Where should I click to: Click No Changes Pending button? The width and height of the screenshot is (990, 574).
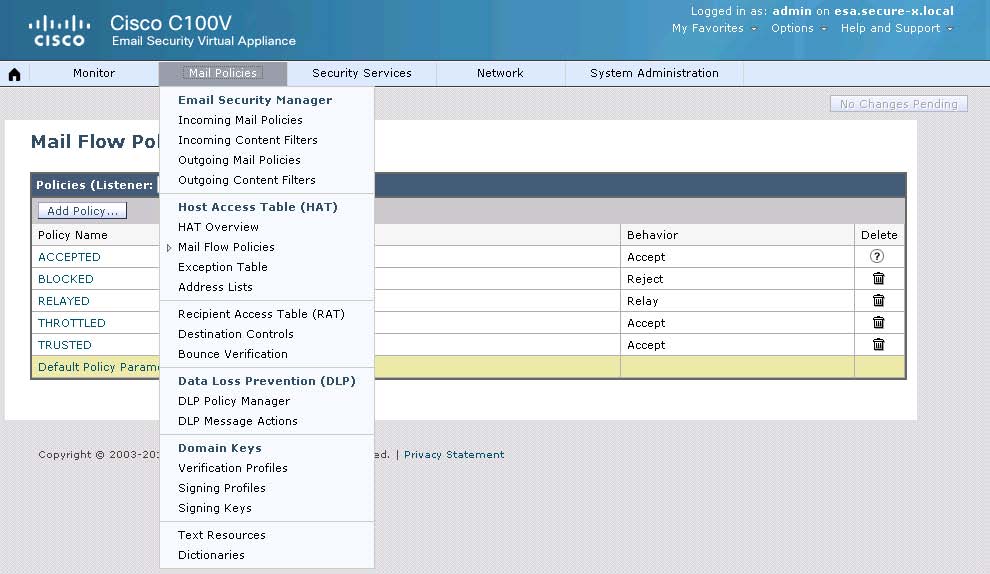click(x=898, y=104)
